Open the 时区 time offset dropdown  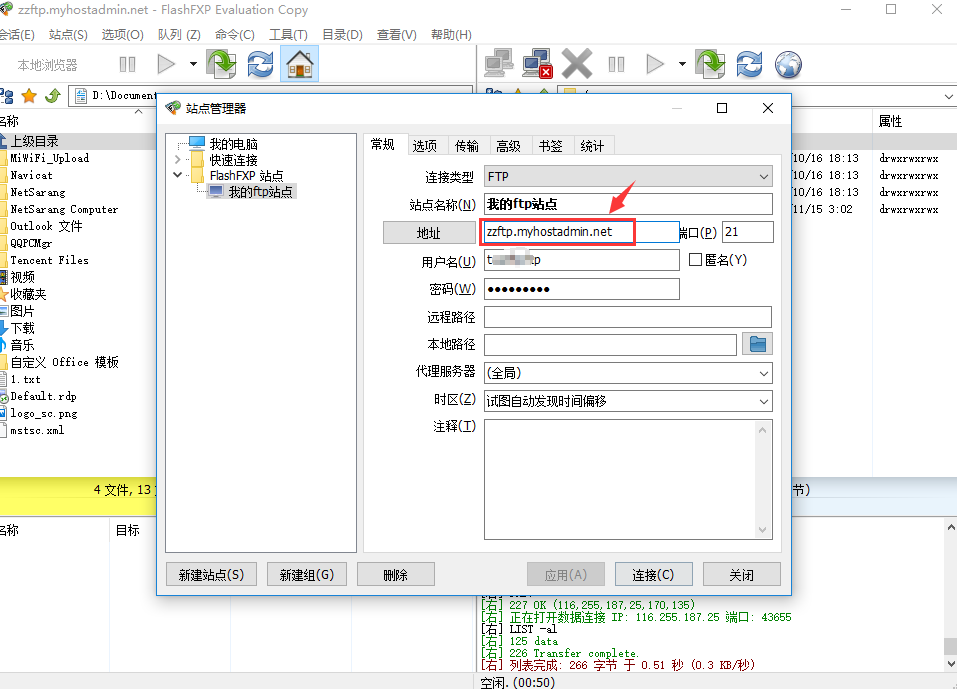(x=627, y=401)
